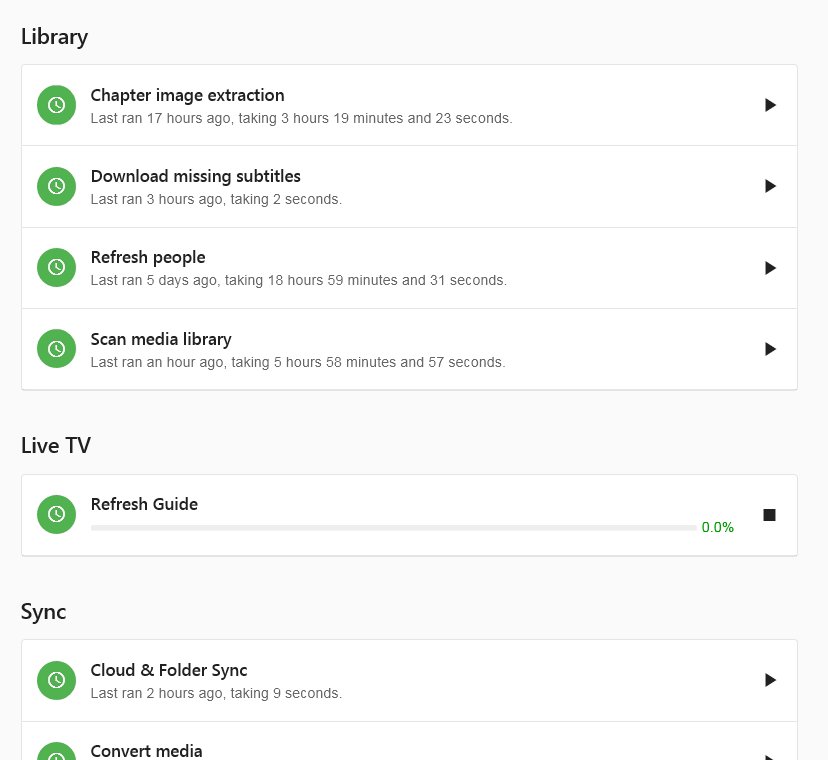Click the Cloud & Folder Sync clock icon
Screen dimensions: 828x760
[57, 680]
